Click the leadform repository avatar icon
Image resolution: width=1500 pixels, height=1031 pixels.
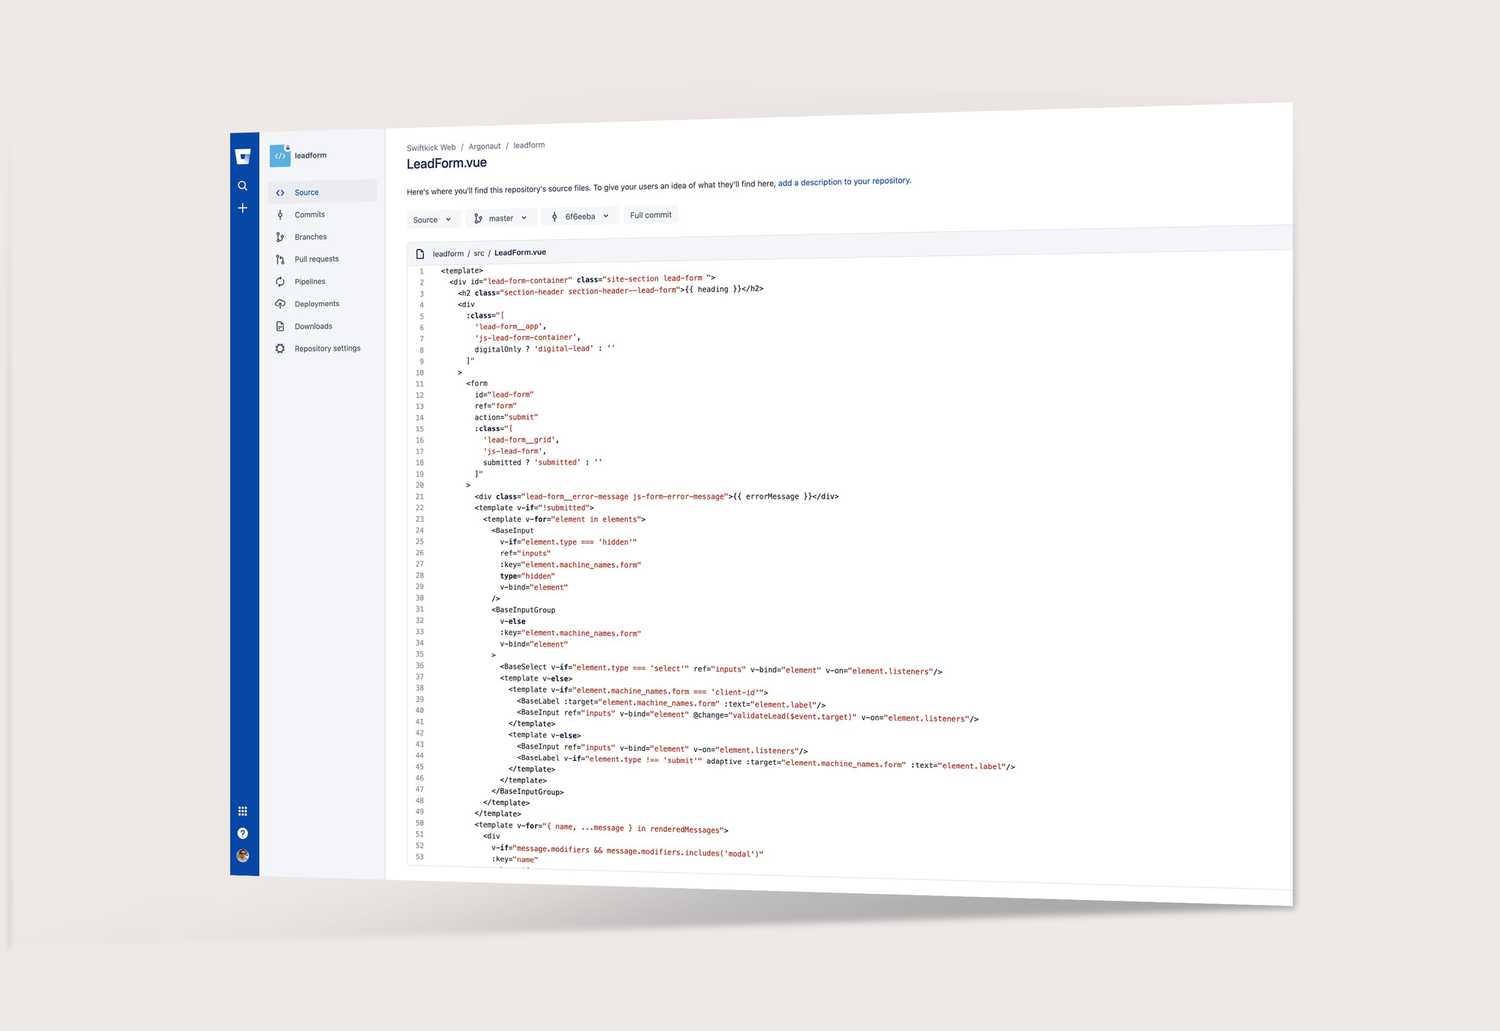(x=280, y=156)
